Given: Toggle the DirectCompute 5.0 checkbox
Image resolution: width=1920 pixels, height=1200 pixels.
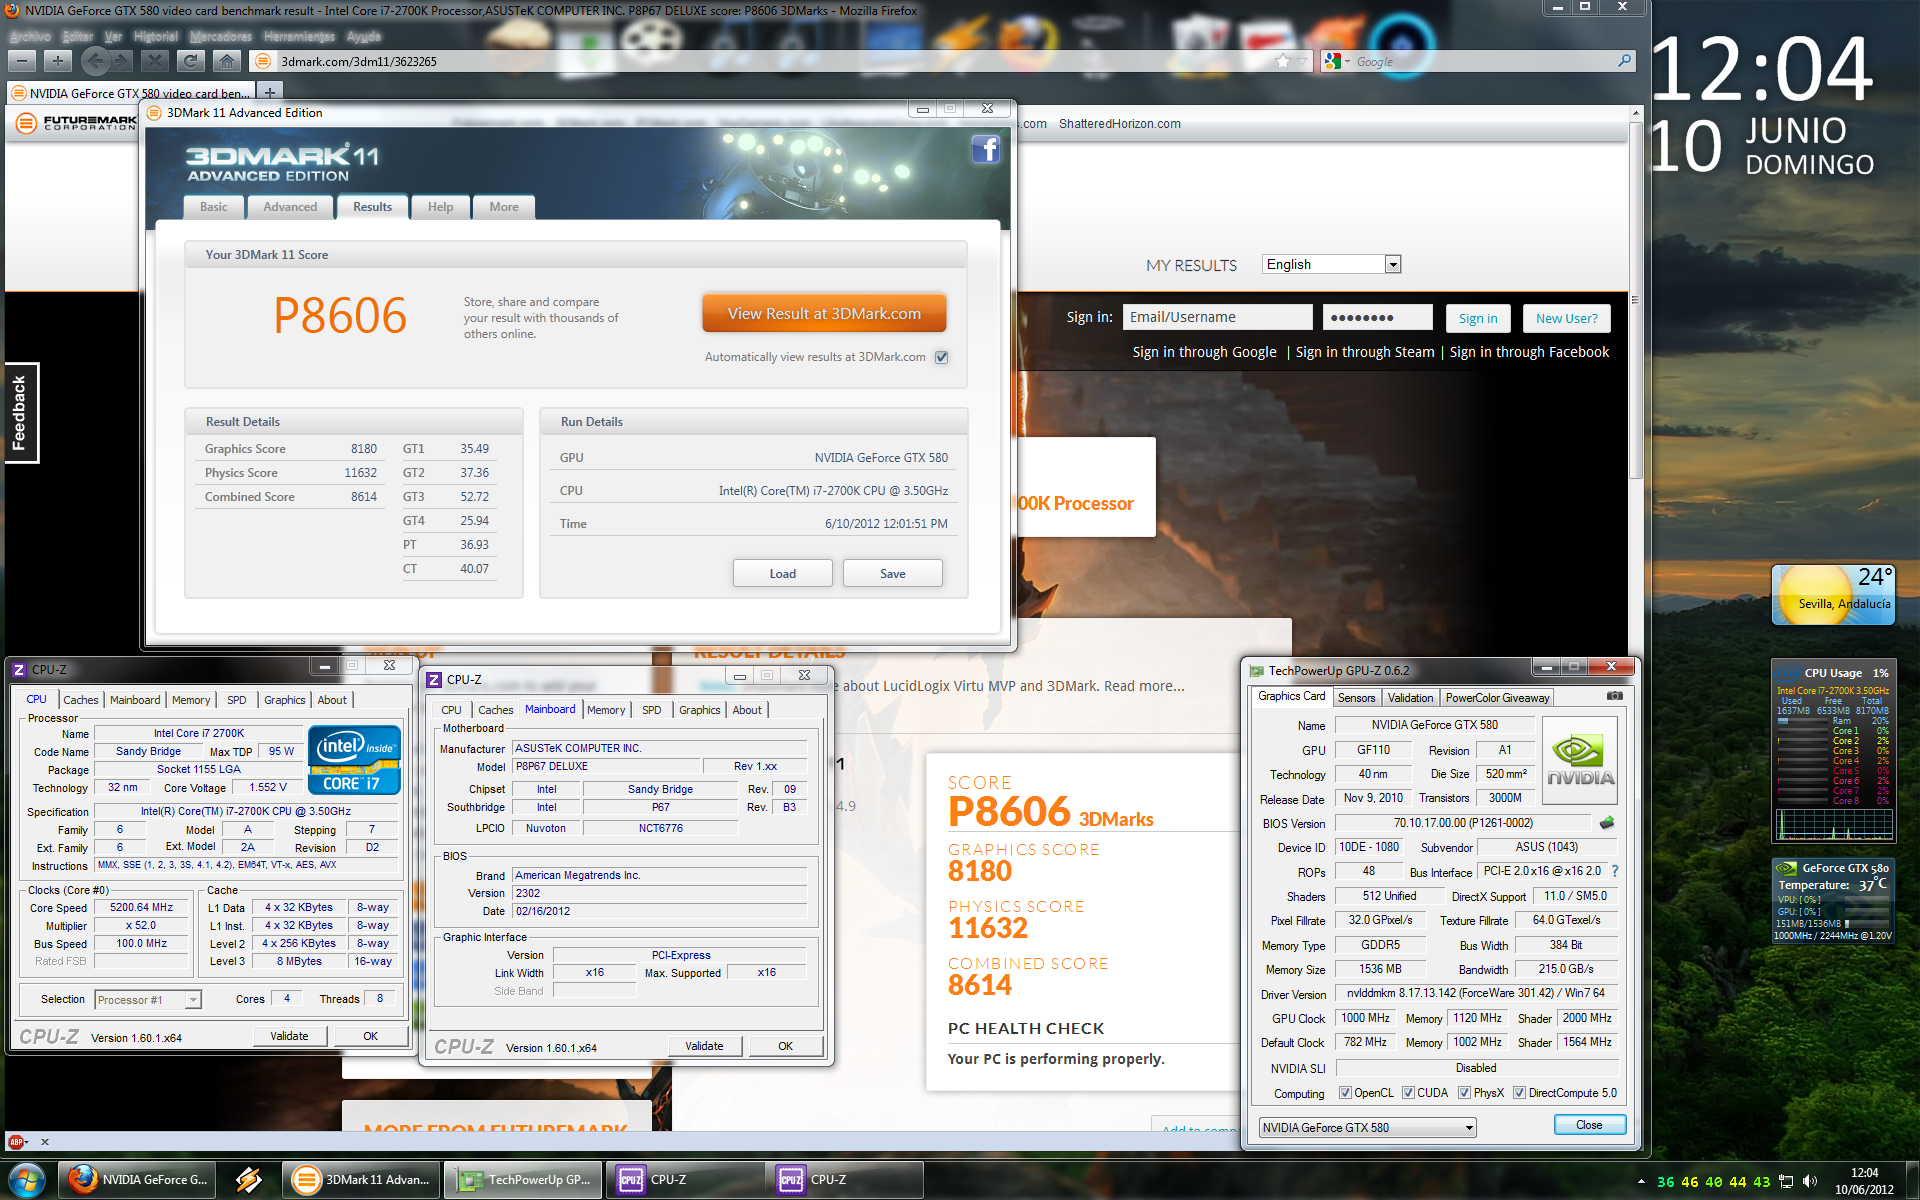Looking at the screenshot, I should point(1519,1093).
